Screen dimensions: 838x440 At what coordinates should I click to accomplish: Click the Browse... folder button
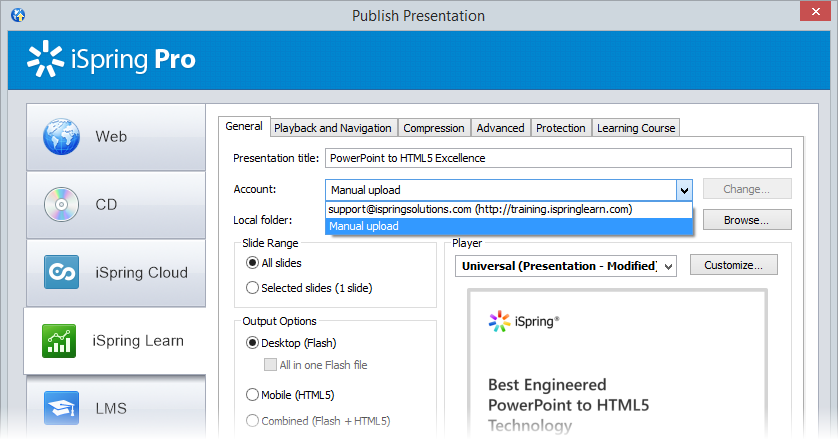pyautogui.click(x=747, y=220)
